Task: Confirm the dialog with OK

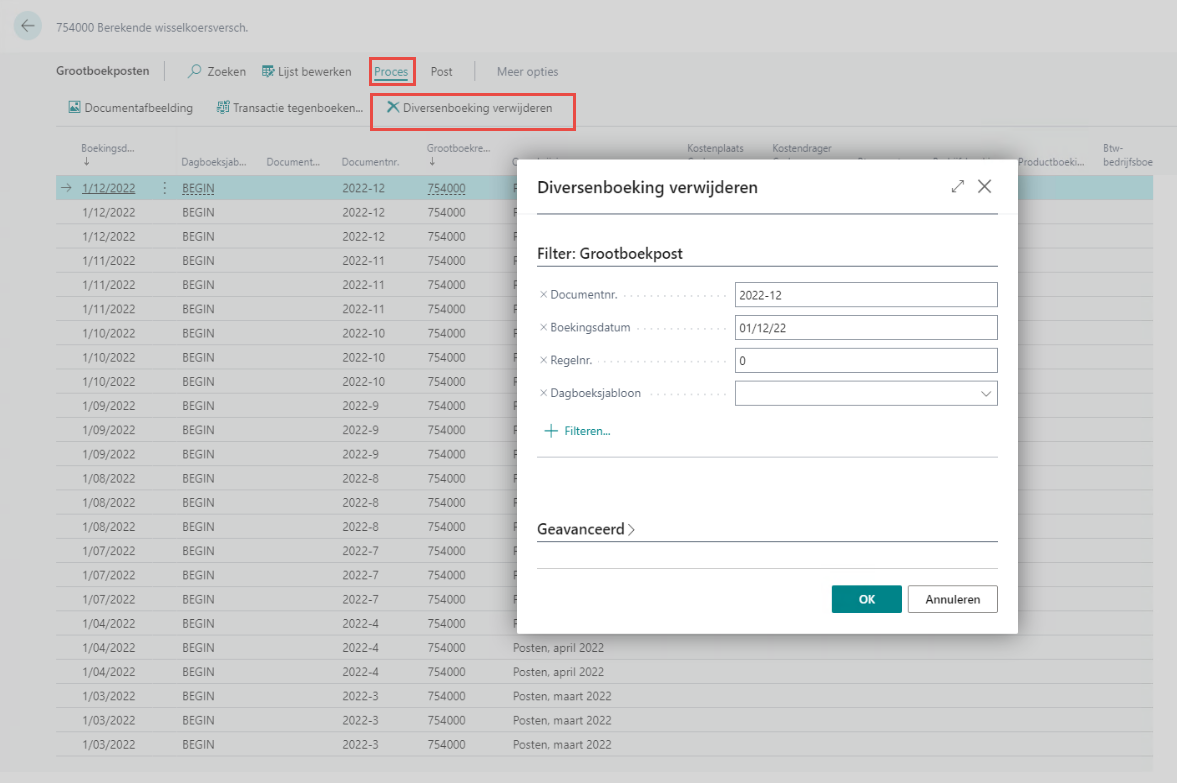Action: (x=866, y=599)
